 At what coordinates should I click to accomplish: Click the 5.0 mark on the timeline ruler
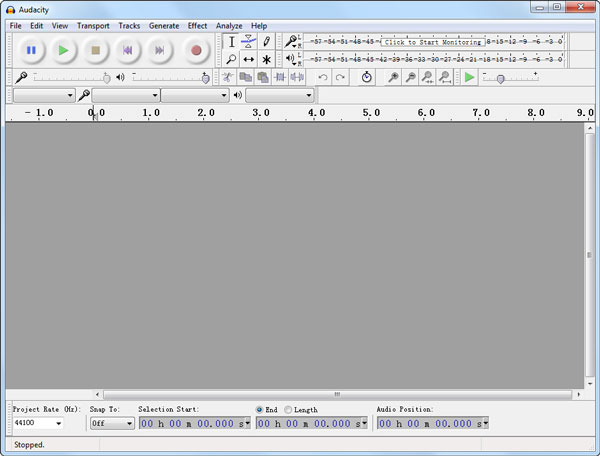click(x=371, y=113)
